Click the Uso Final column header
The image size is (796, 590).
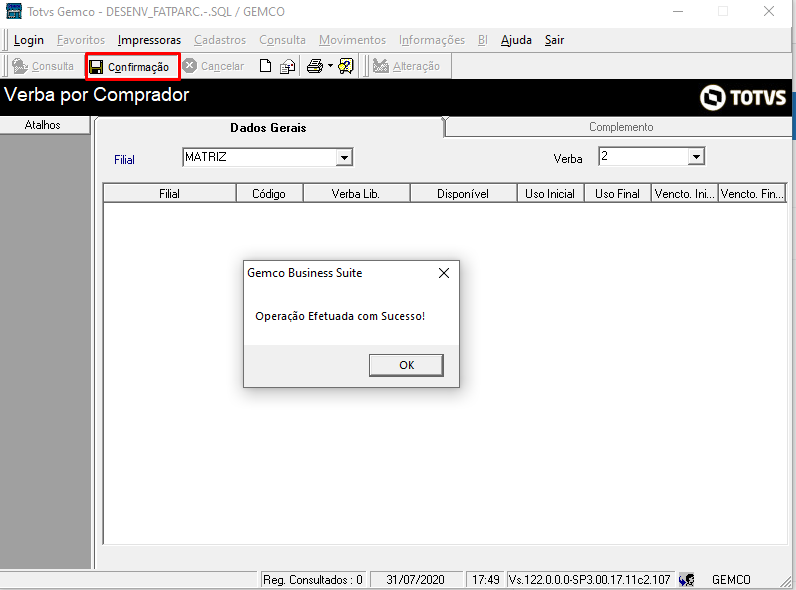click(x=617, y=193)
